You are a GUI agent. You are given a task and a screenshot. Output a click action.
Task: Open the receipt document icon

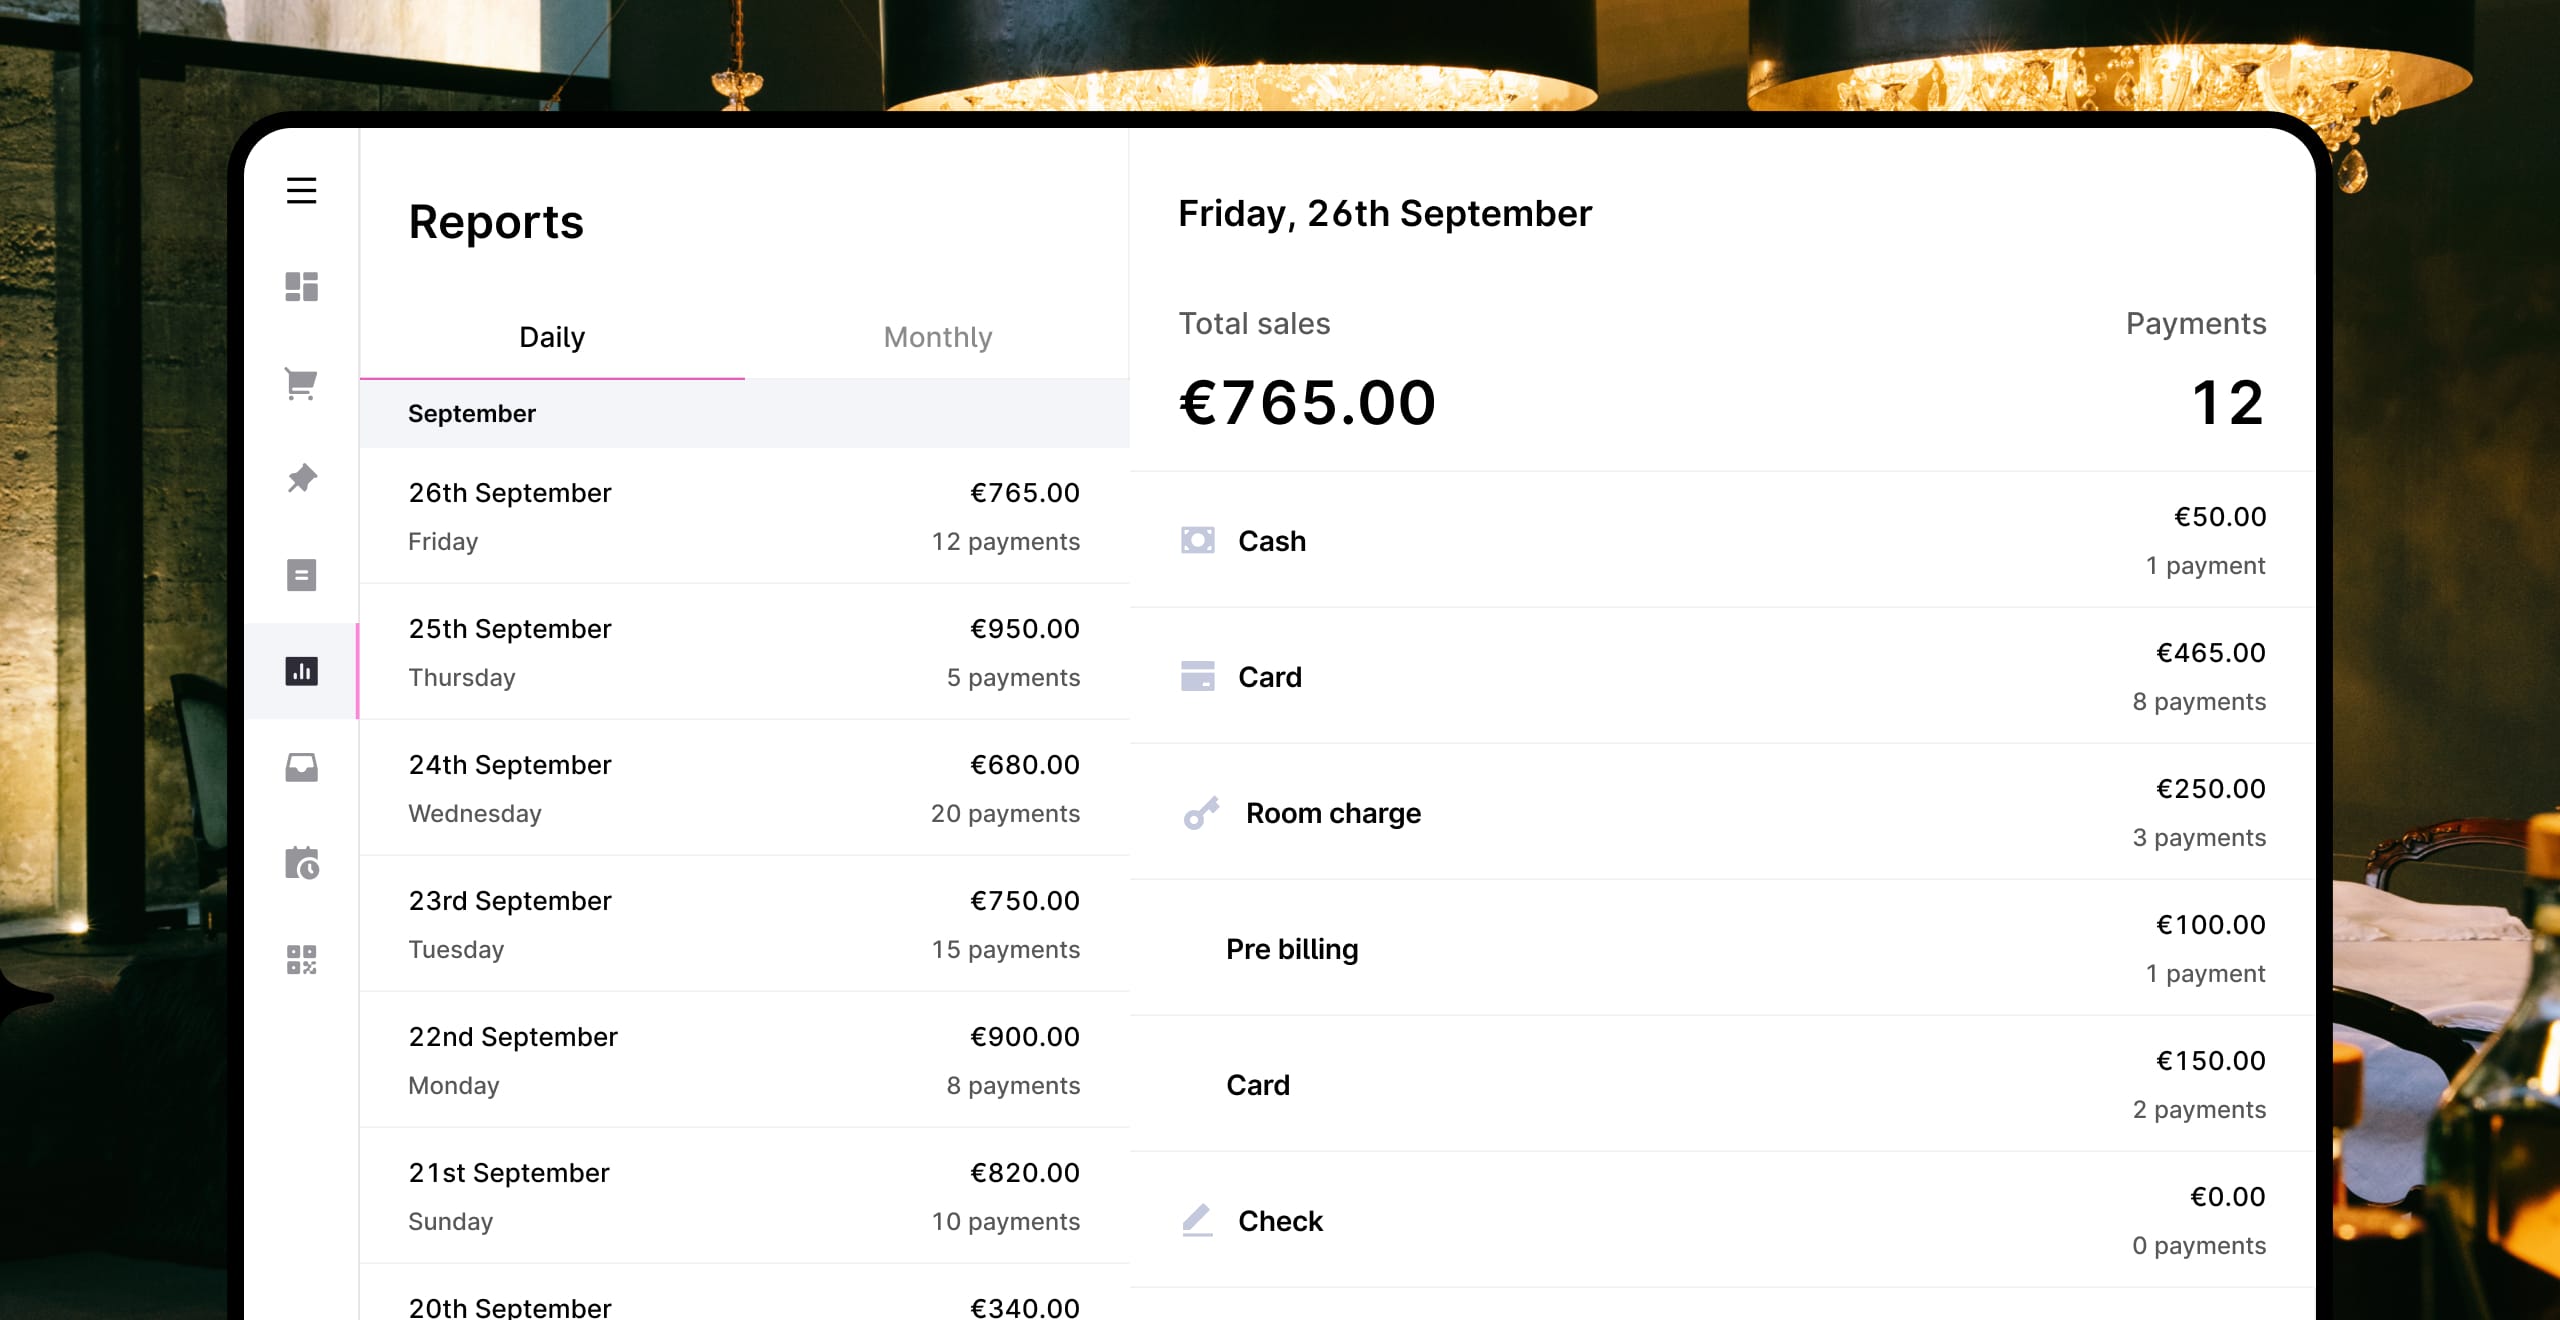point(301,575)
